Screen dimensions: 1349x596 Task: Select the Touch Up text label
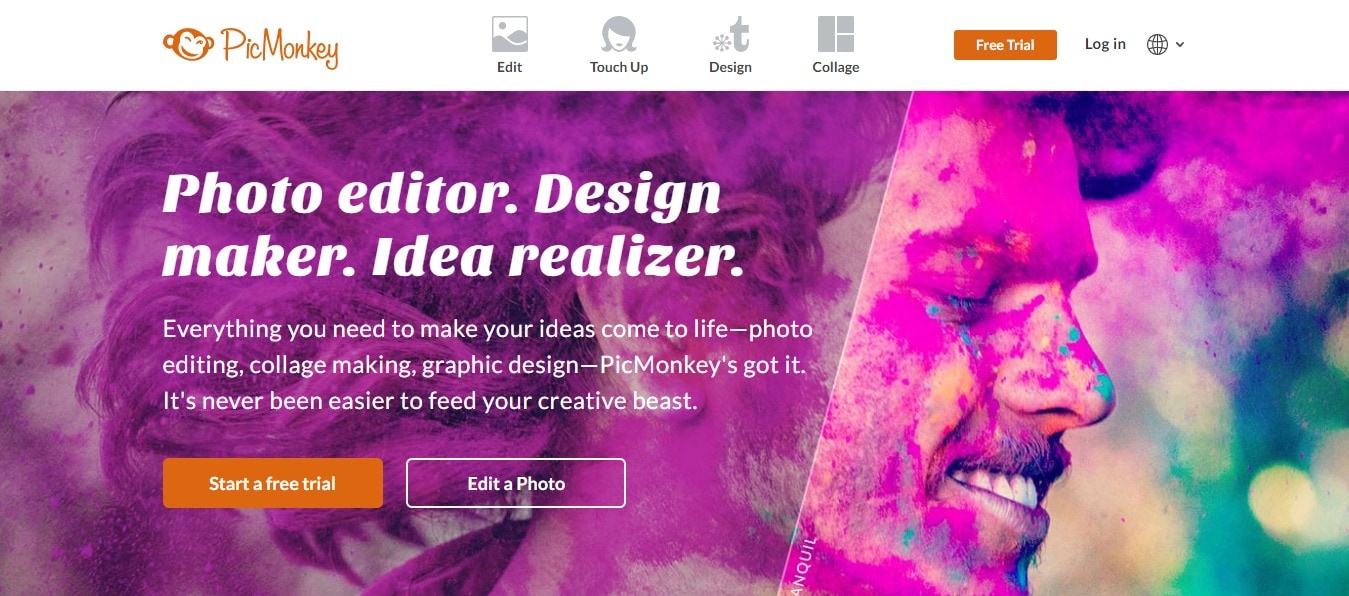(619, 67)
